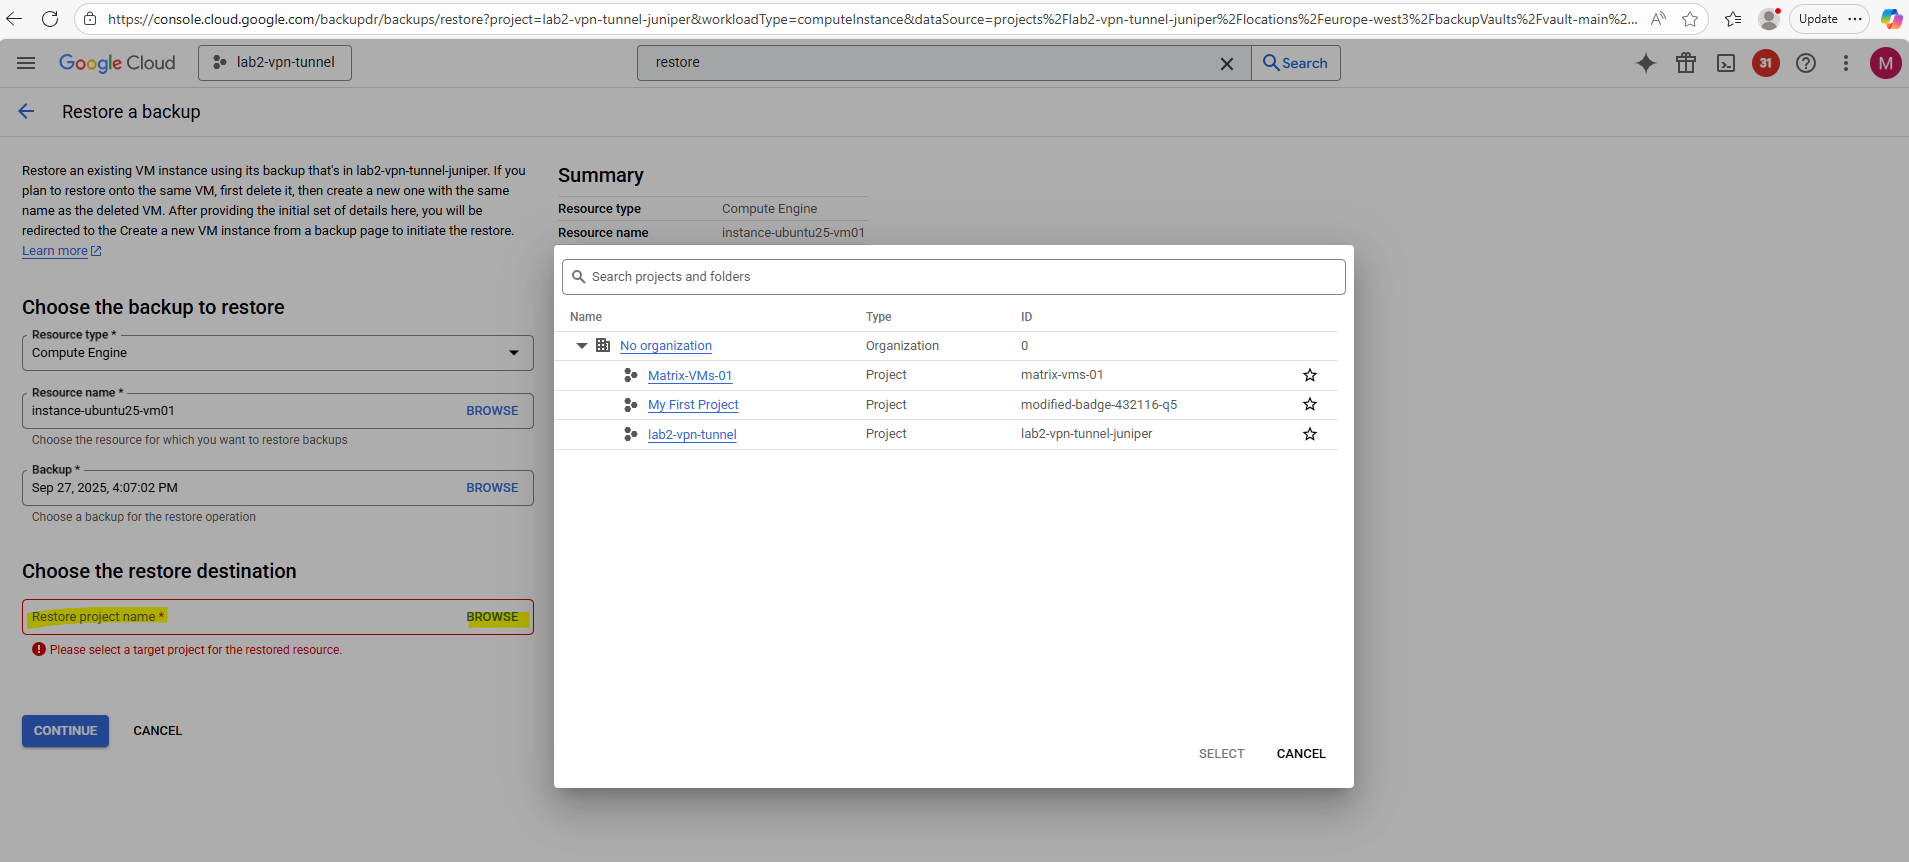Click Cancel in the project dialog
Screen dimensions: 1909x862
tap(1300, 754)
